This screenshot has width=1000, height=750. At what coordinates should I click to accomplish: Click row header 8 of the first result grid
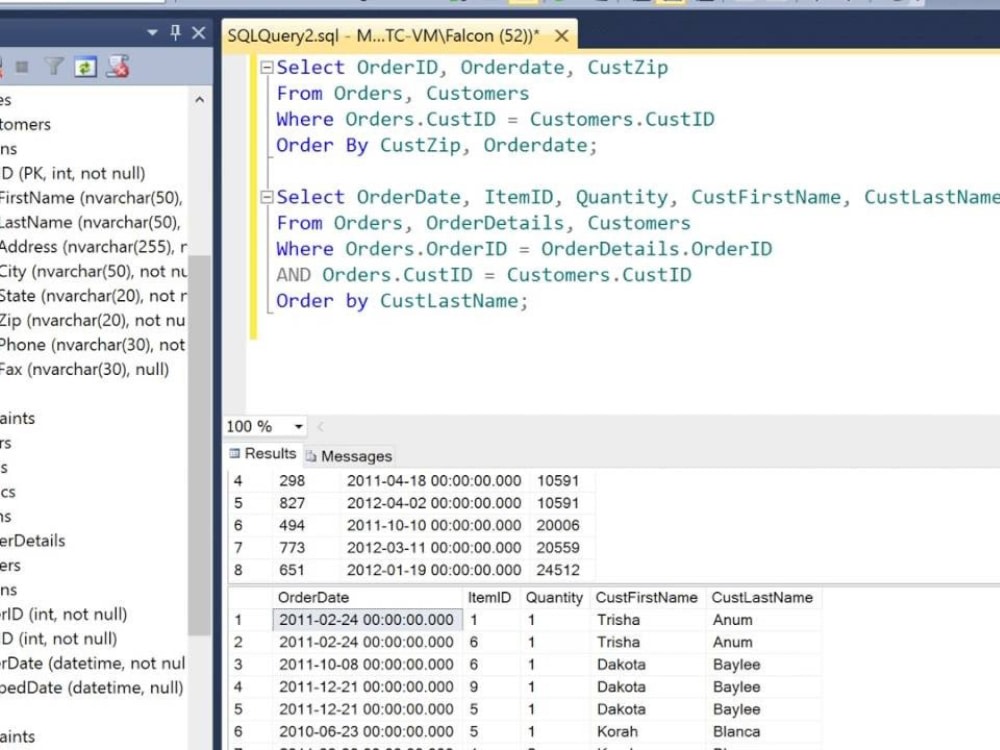(250, 570)
